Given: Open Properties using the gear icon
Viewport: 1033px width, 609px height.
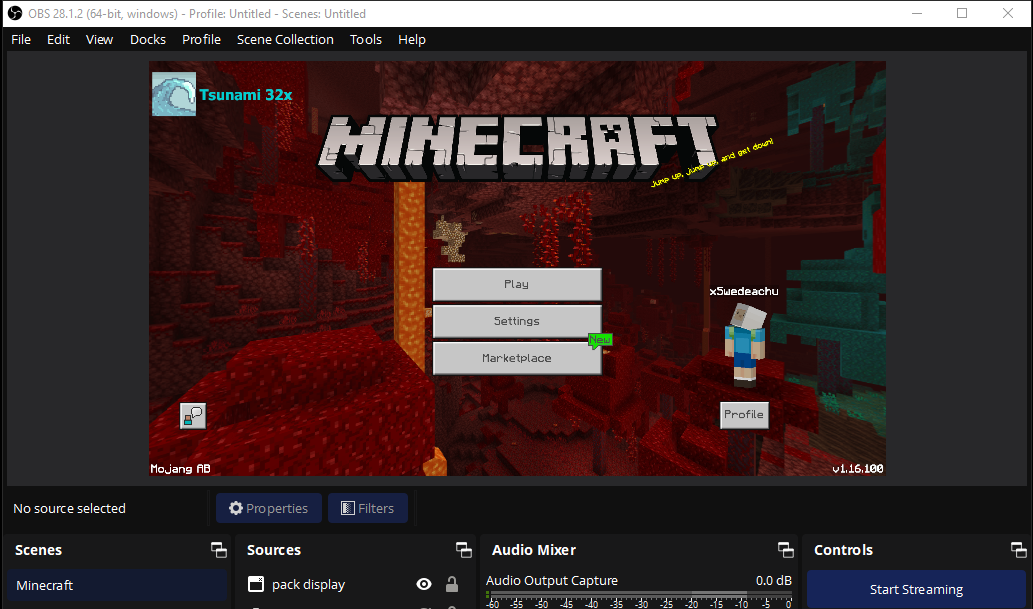Looking at the screenshot, I should tap(237, 507).
